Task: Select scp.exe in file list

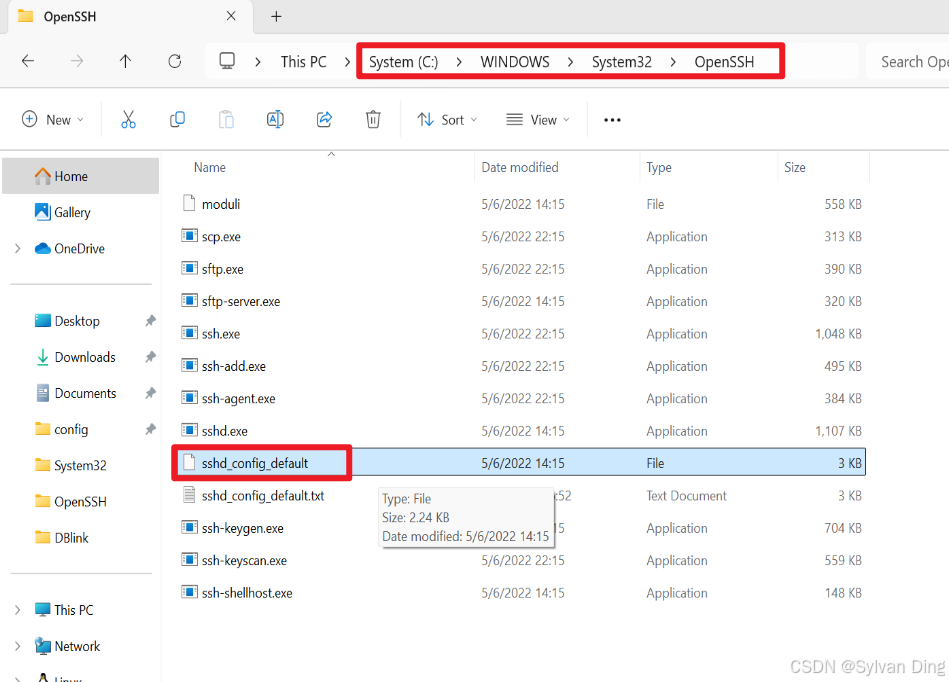Action: [x=221, y=237]
